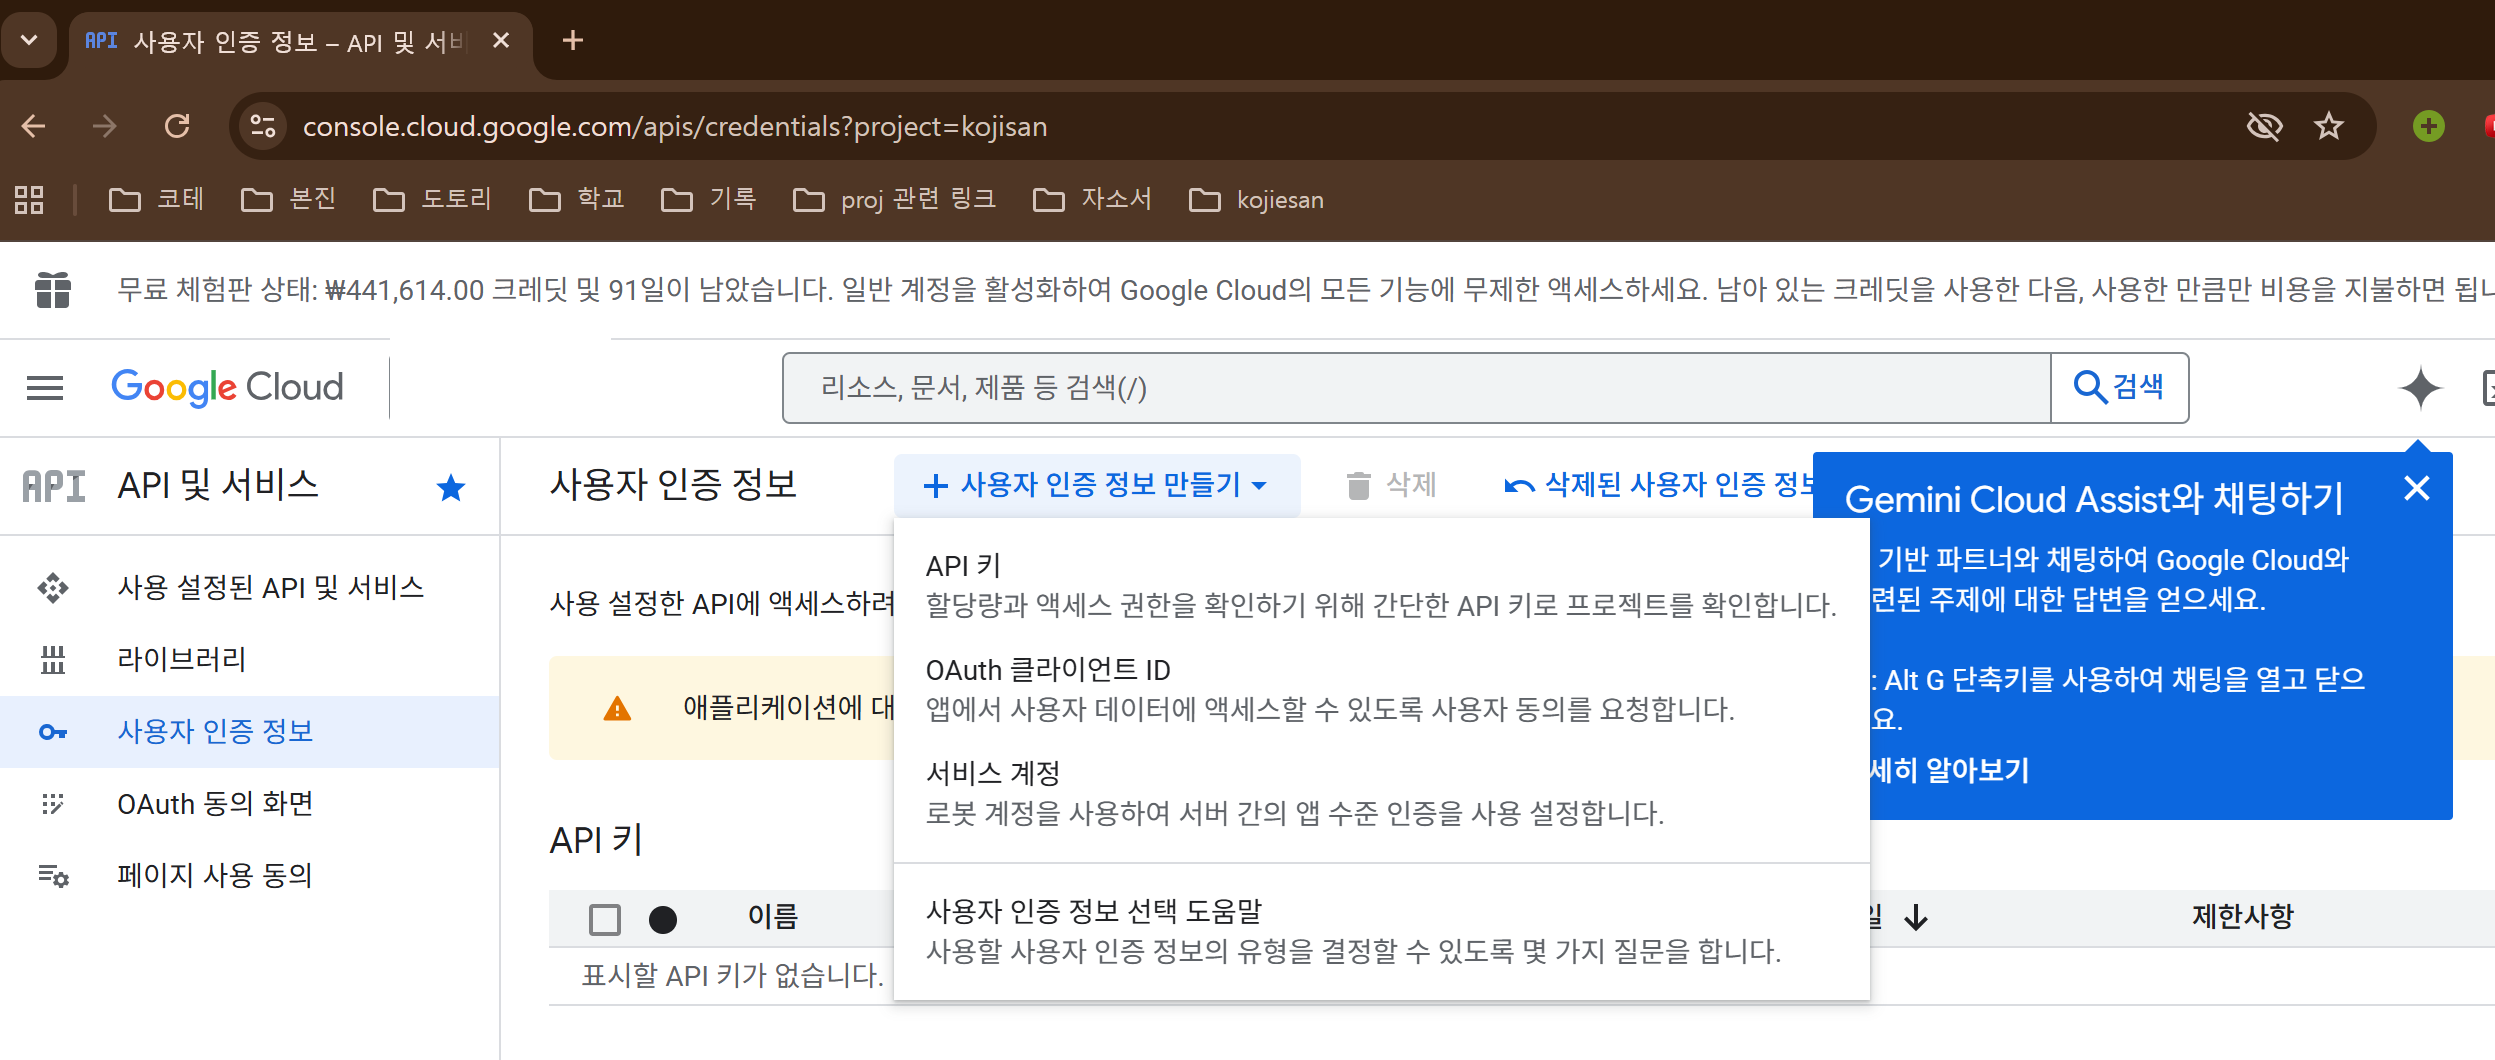Click the 세히 알아보기 link in Gemini popup
The width and height of the screenshot is (2495, 1060).
(x=1950, y=770)
